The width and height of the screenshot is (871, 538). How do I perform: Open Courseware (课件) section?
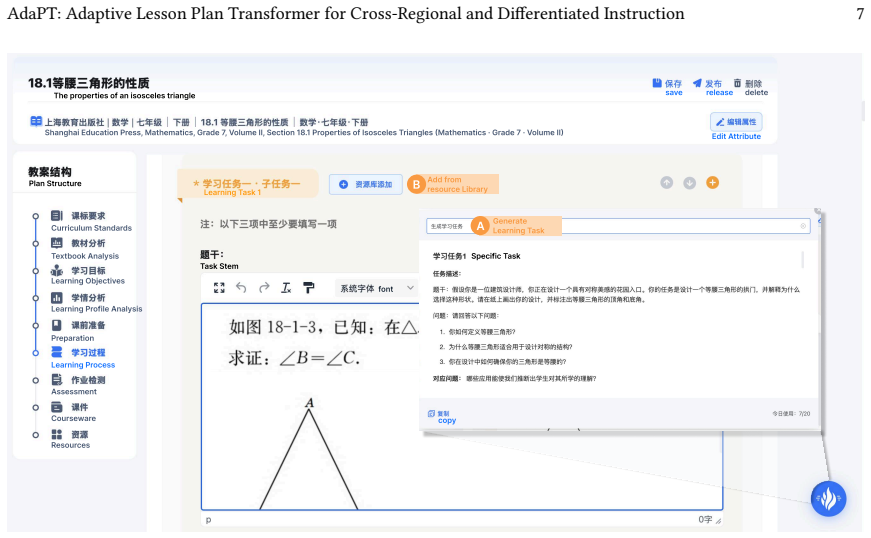(79, 407)
